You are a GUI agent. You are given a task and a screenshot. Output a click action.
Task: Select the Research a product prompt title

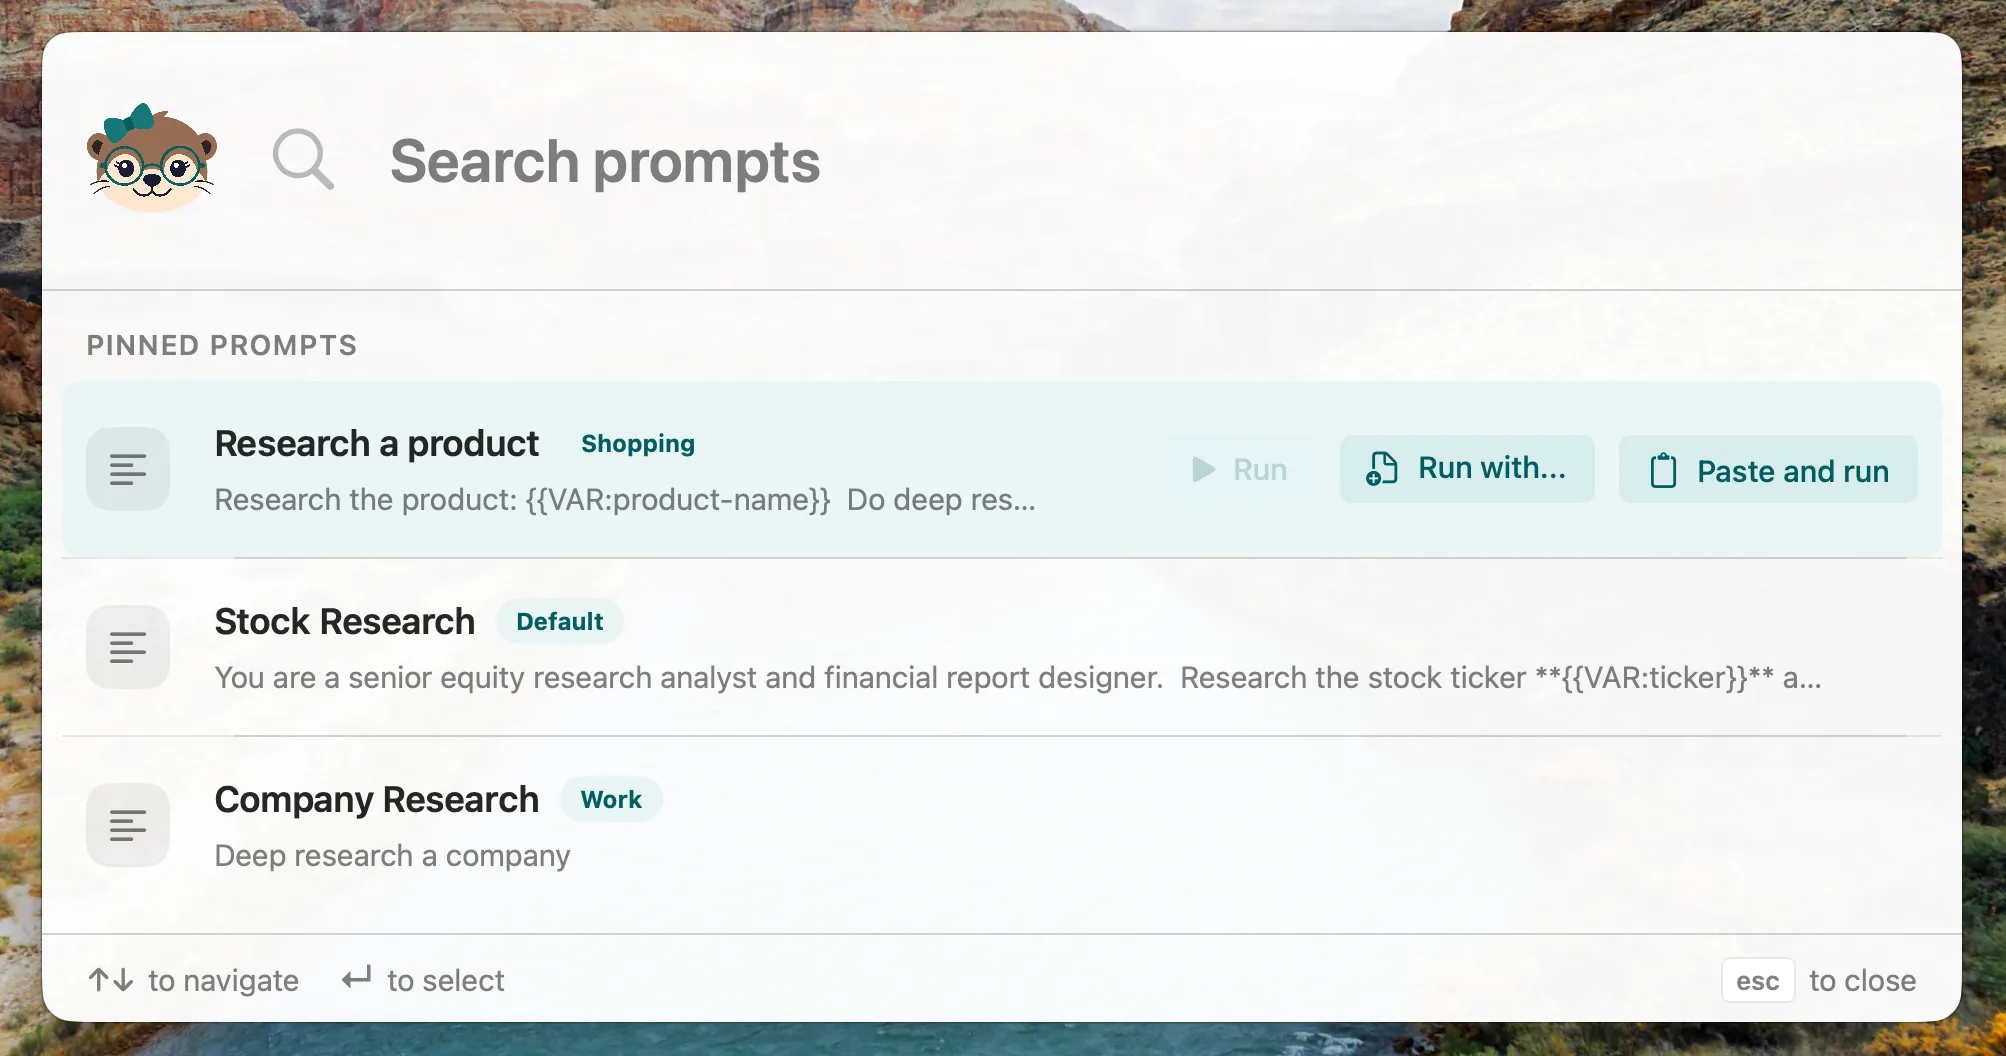(377, 443)
